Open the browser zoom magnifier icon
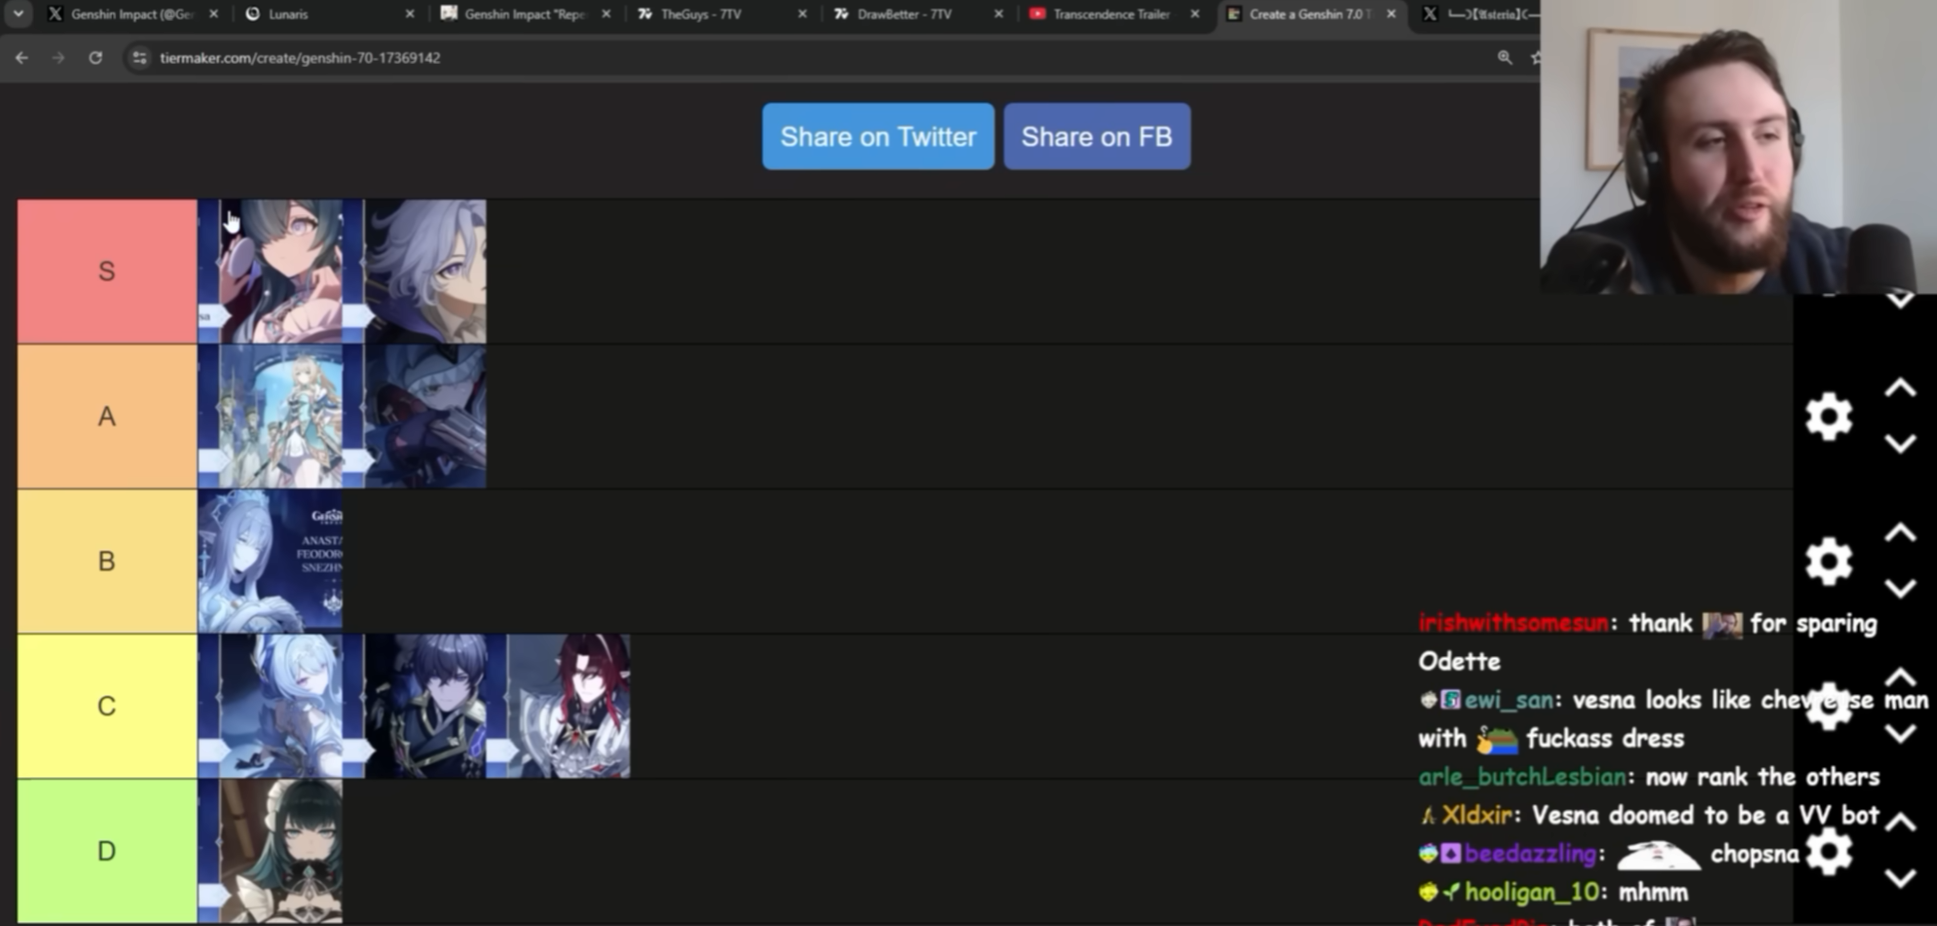The height and width of the screenshot is (926, 1937). pyautogui.click(x=1504, y=57)
